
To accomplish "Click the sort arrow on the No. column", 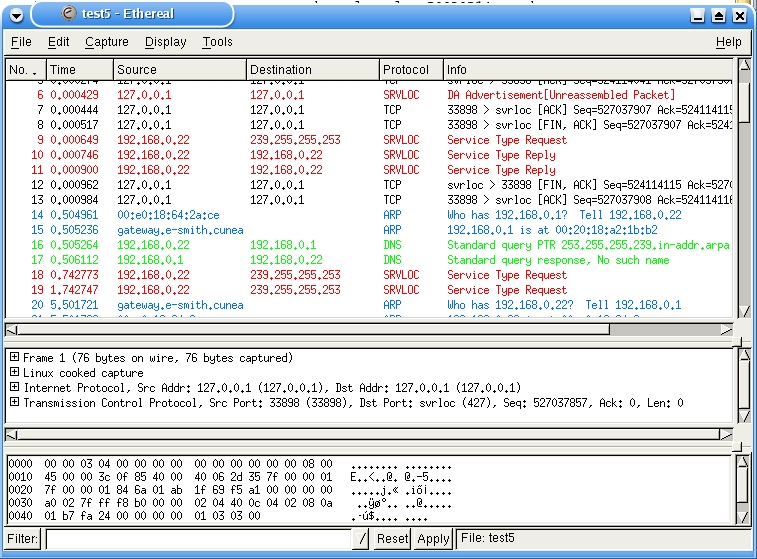I will [x=36, y=71].
